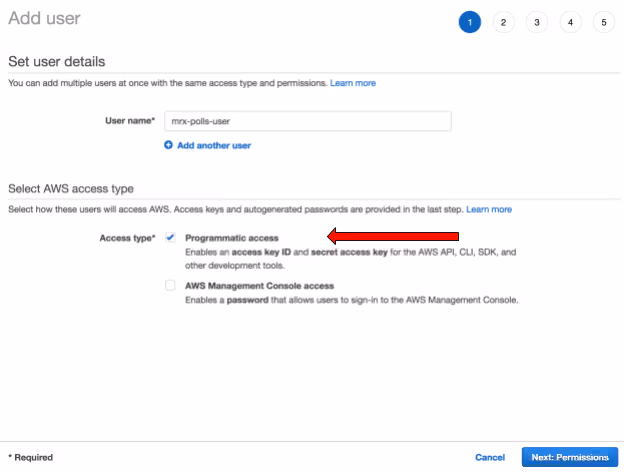Open Learn more link under access type
The image size is (624, 472).
[x=489, y=209]
